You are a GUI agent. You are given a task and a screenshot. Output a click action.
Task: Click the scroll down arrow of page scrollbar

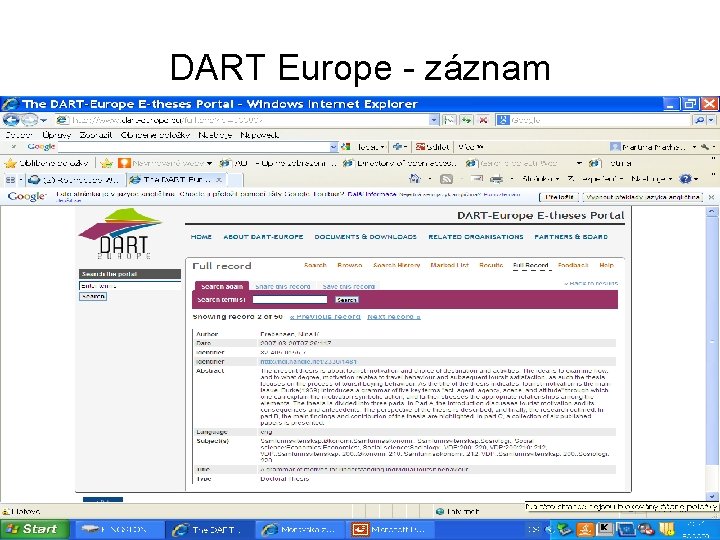coord(712,496)
